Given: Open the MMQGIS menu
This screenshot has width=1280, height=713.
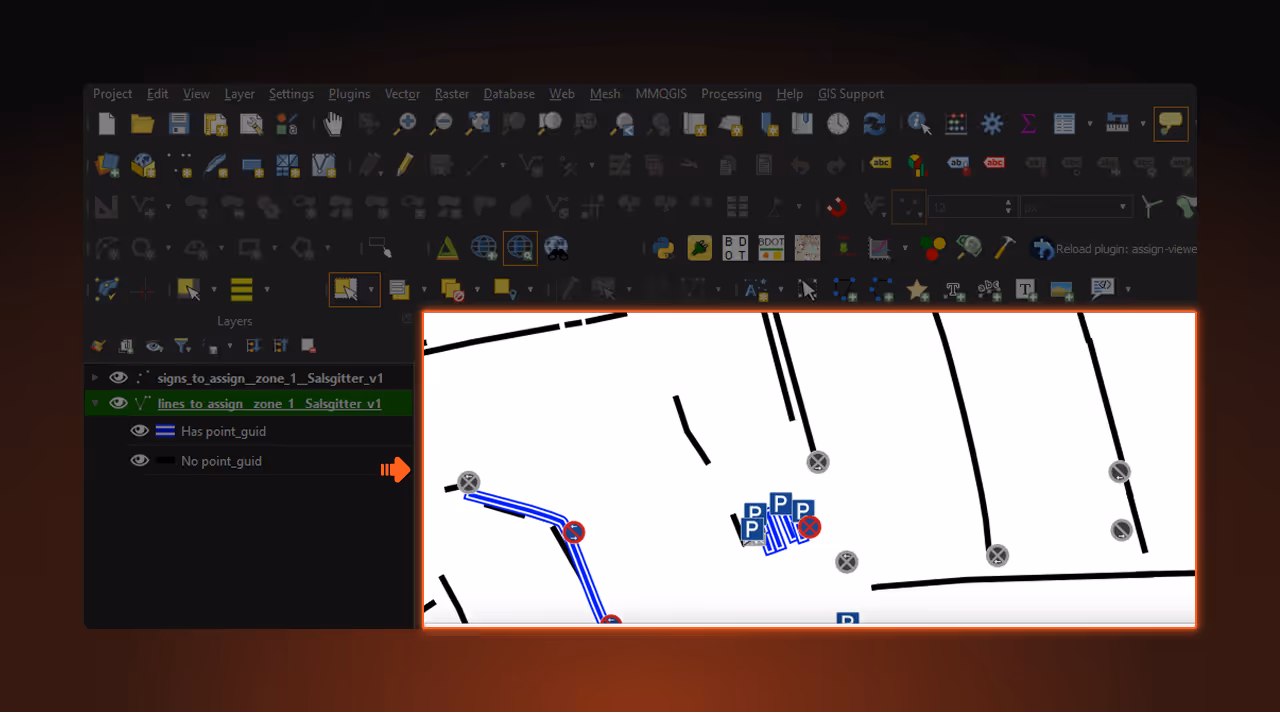Looking at the screenshot, I should [x=661, y=93].
